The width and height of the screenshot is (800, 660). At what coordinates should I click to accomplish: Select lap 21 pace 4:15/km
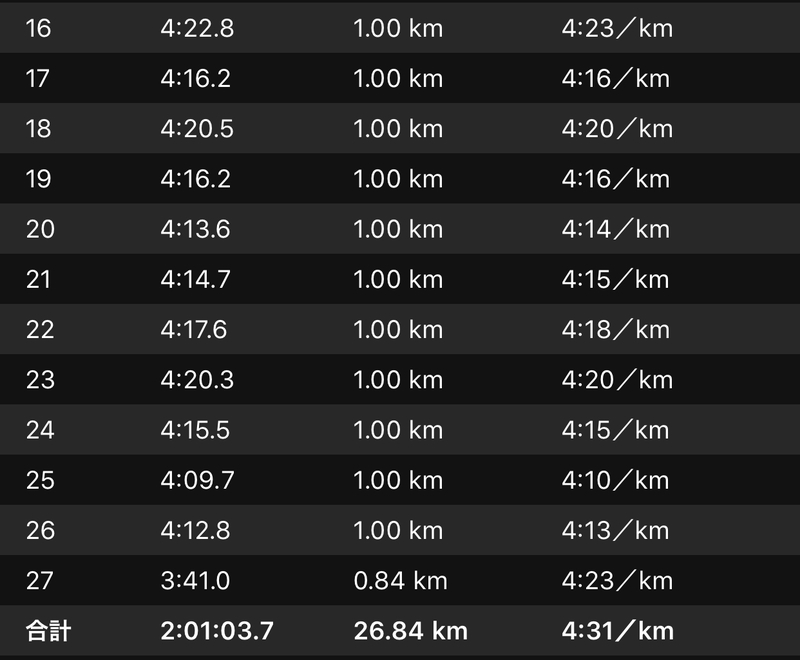615,280
